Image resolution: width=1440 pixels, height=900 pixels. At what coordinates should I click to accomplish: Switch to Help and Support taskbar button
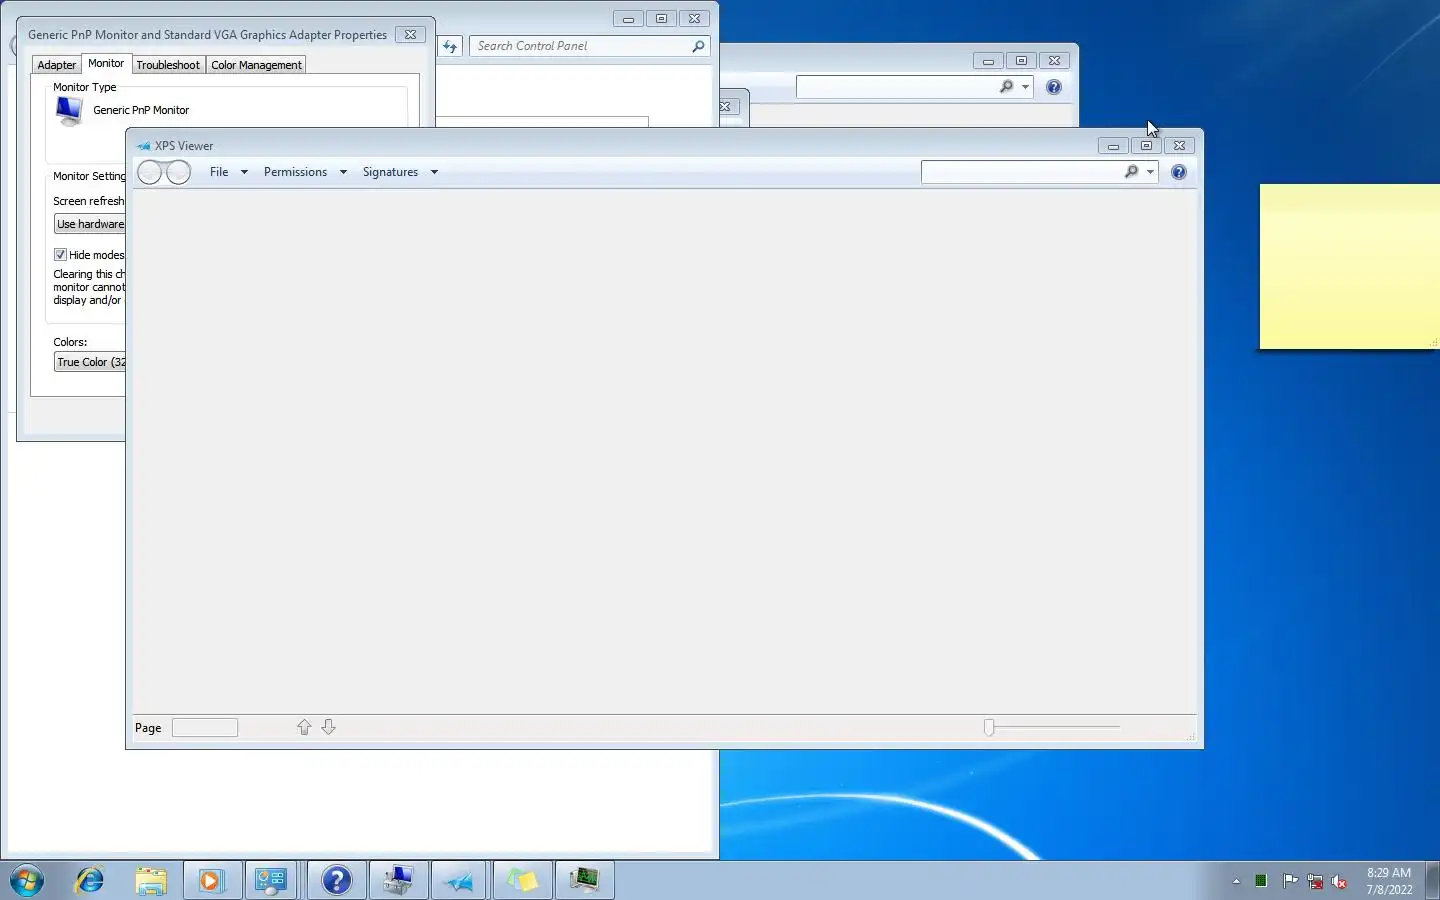[x=337, y=880]
